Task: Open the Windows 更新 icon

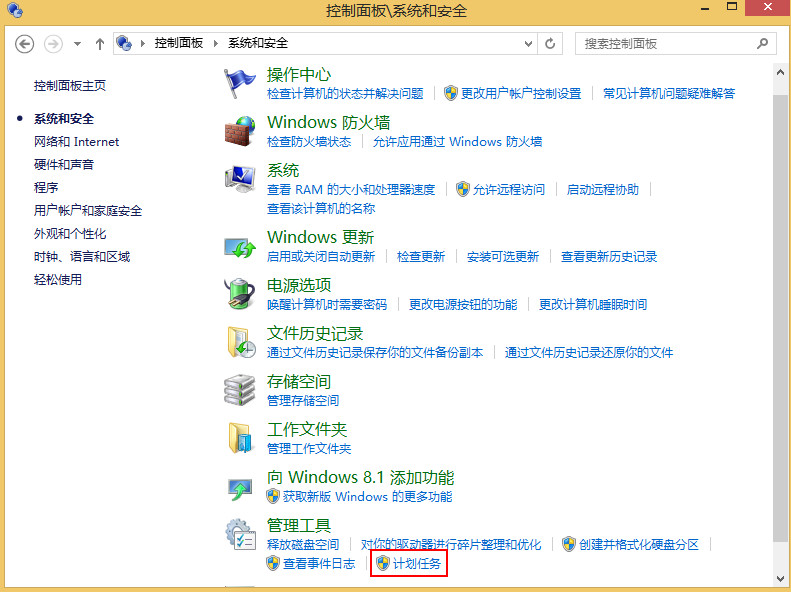Action: tap(240, 247)
